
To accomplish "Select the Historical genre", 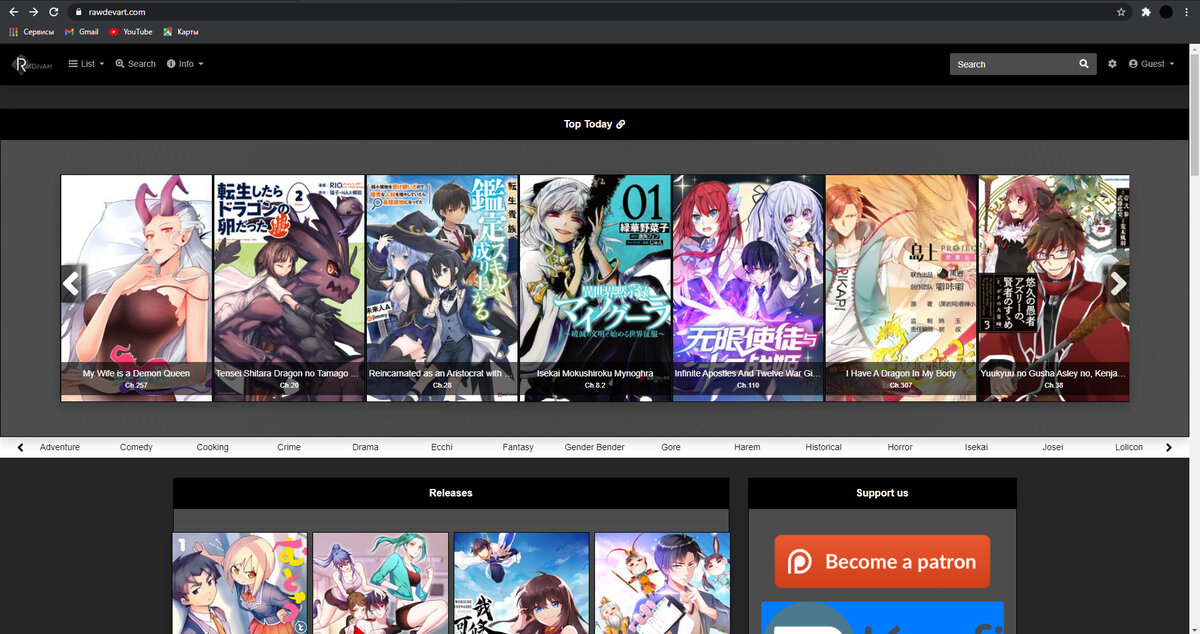I will click(x=824, y=447).
